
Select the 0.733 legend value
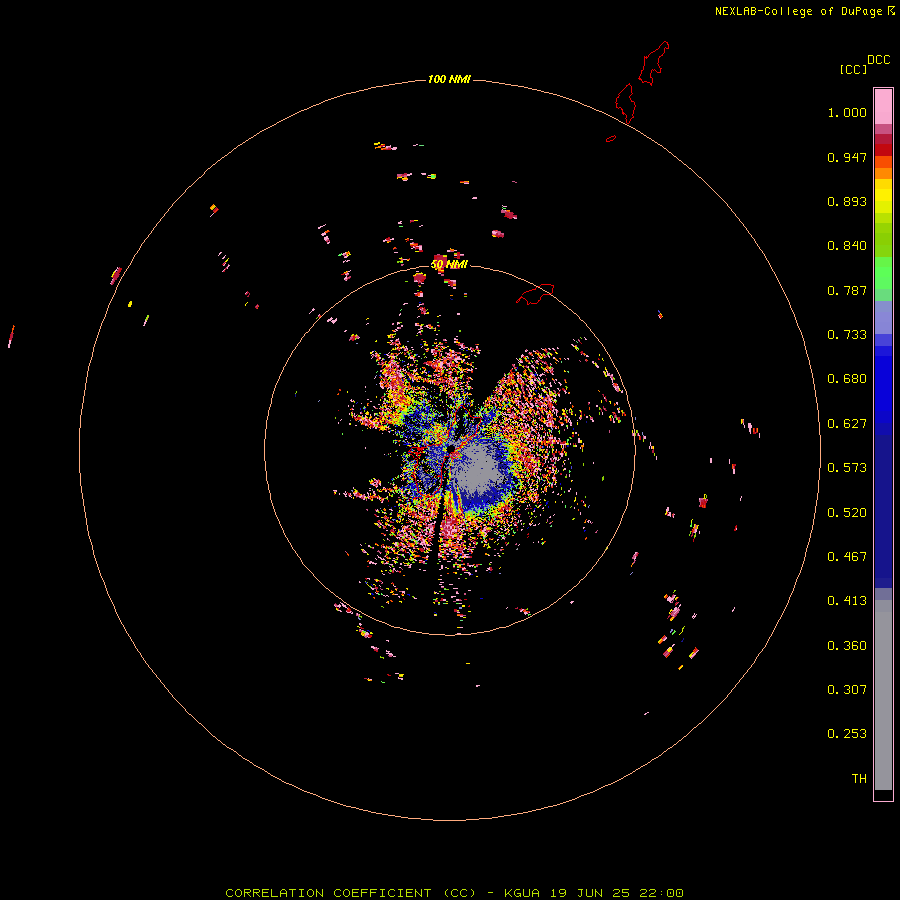(x=847, y=335)
